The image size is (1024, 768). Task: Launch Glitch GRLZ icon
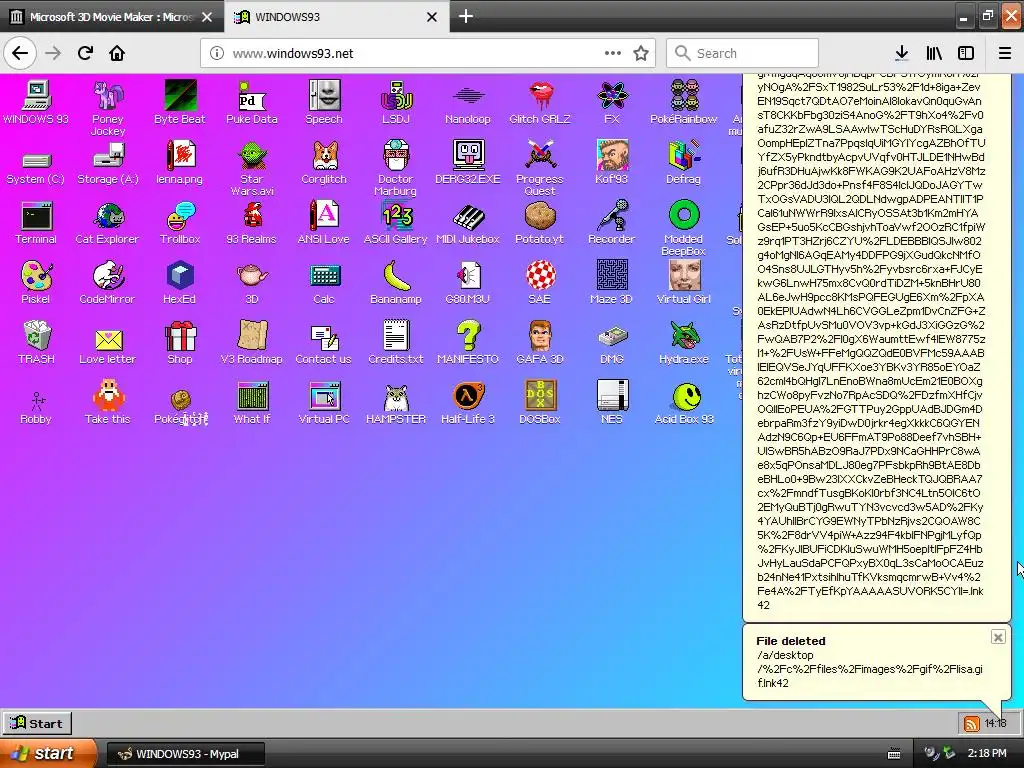540,96
